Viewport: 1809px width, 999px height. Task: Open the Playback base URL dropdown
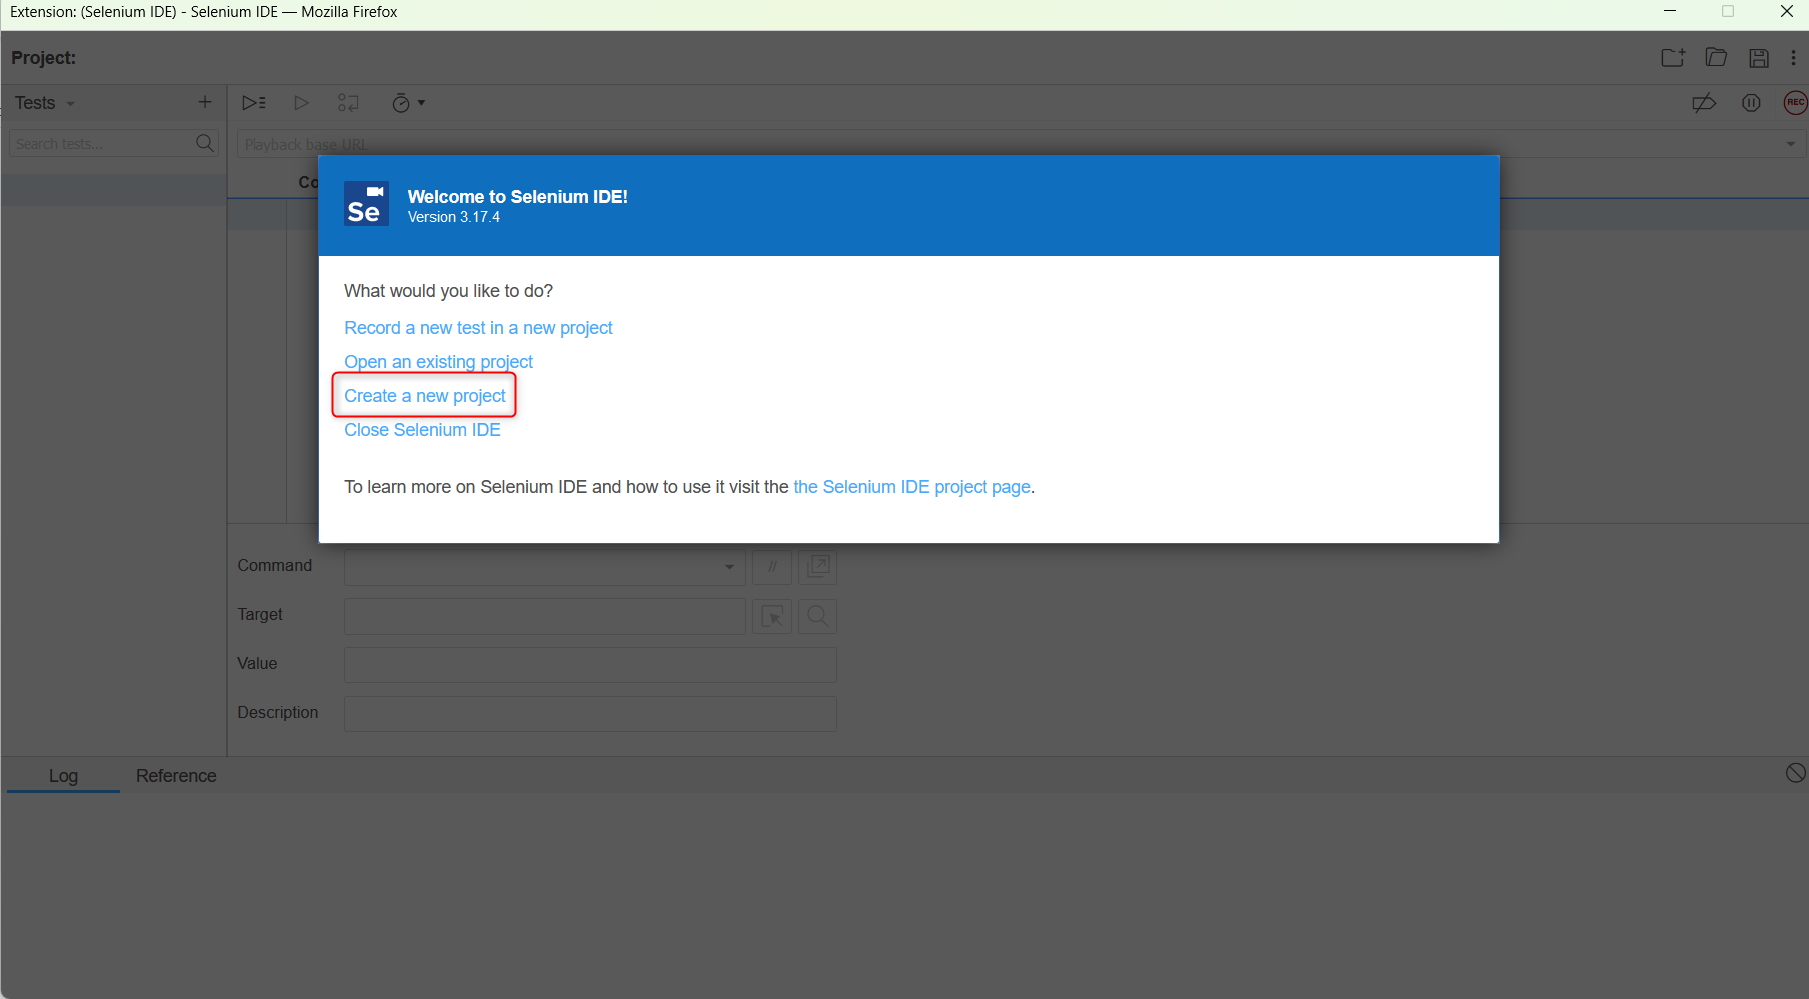(x=1789, y=143)
